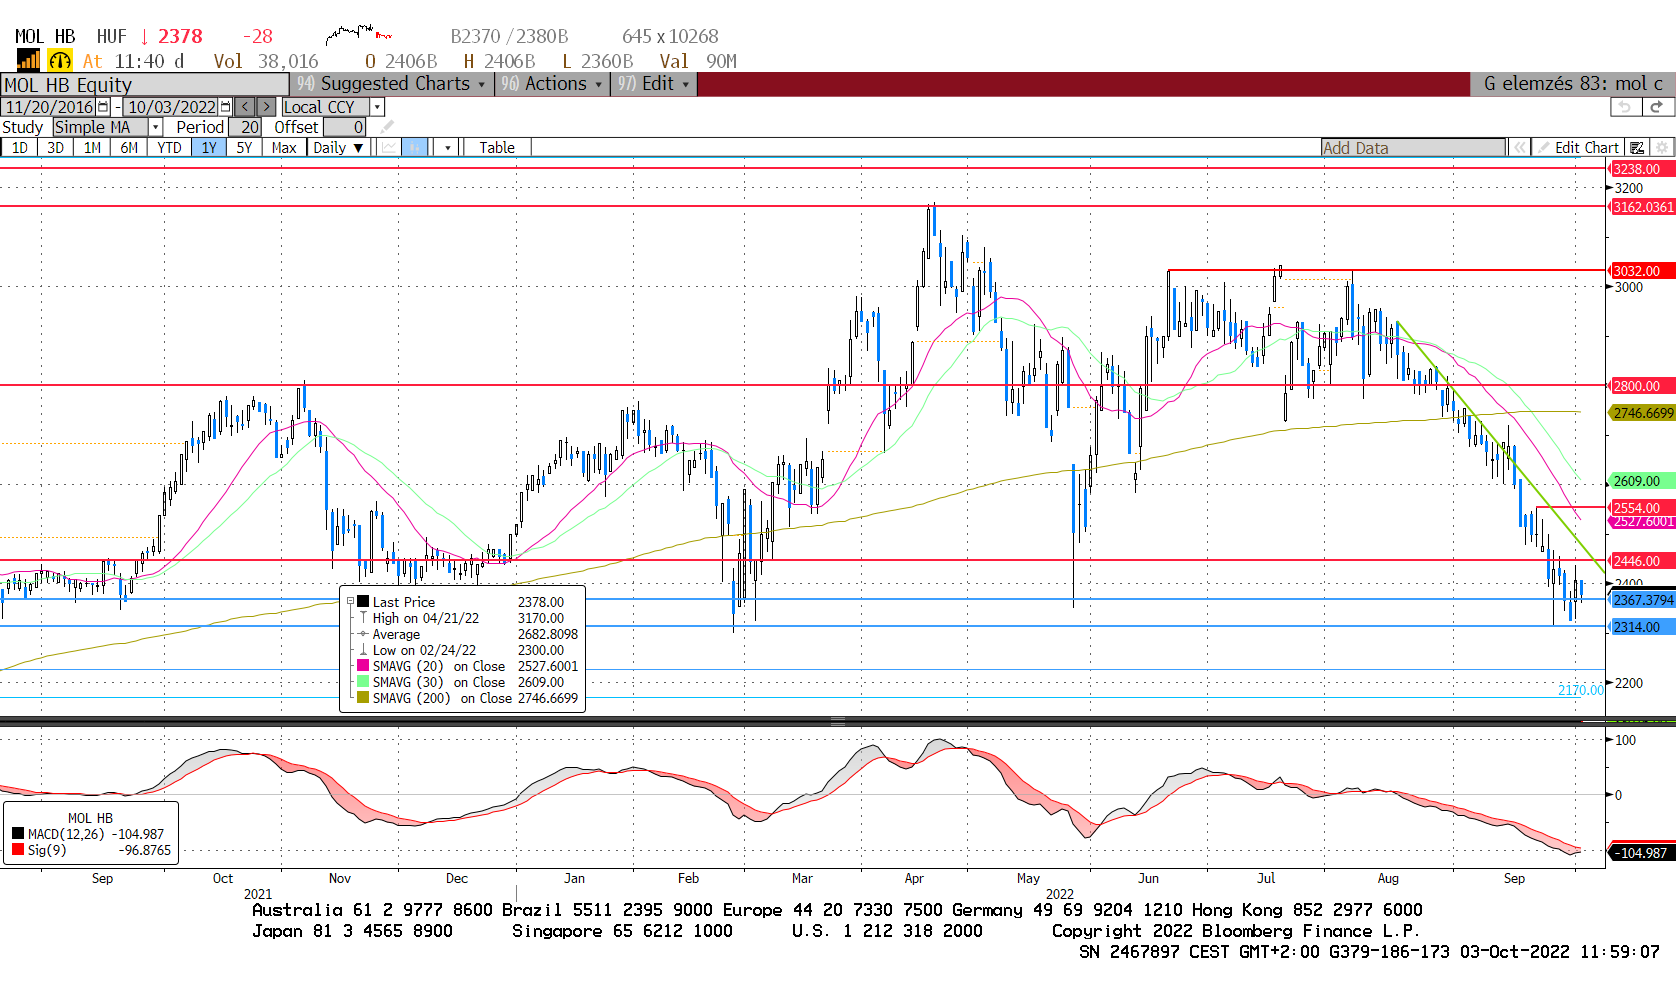Open start date calendar picker icon
The width and height of the screenshot is (1676, 995).
tap(103, 107)
